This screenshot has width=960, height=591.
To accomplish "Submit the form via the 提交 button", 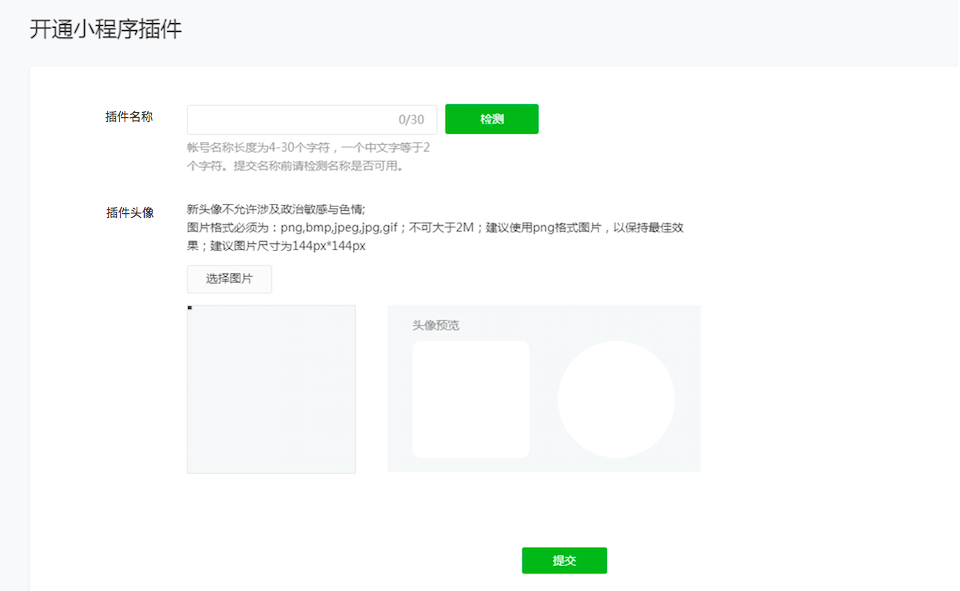I will 564,560.
